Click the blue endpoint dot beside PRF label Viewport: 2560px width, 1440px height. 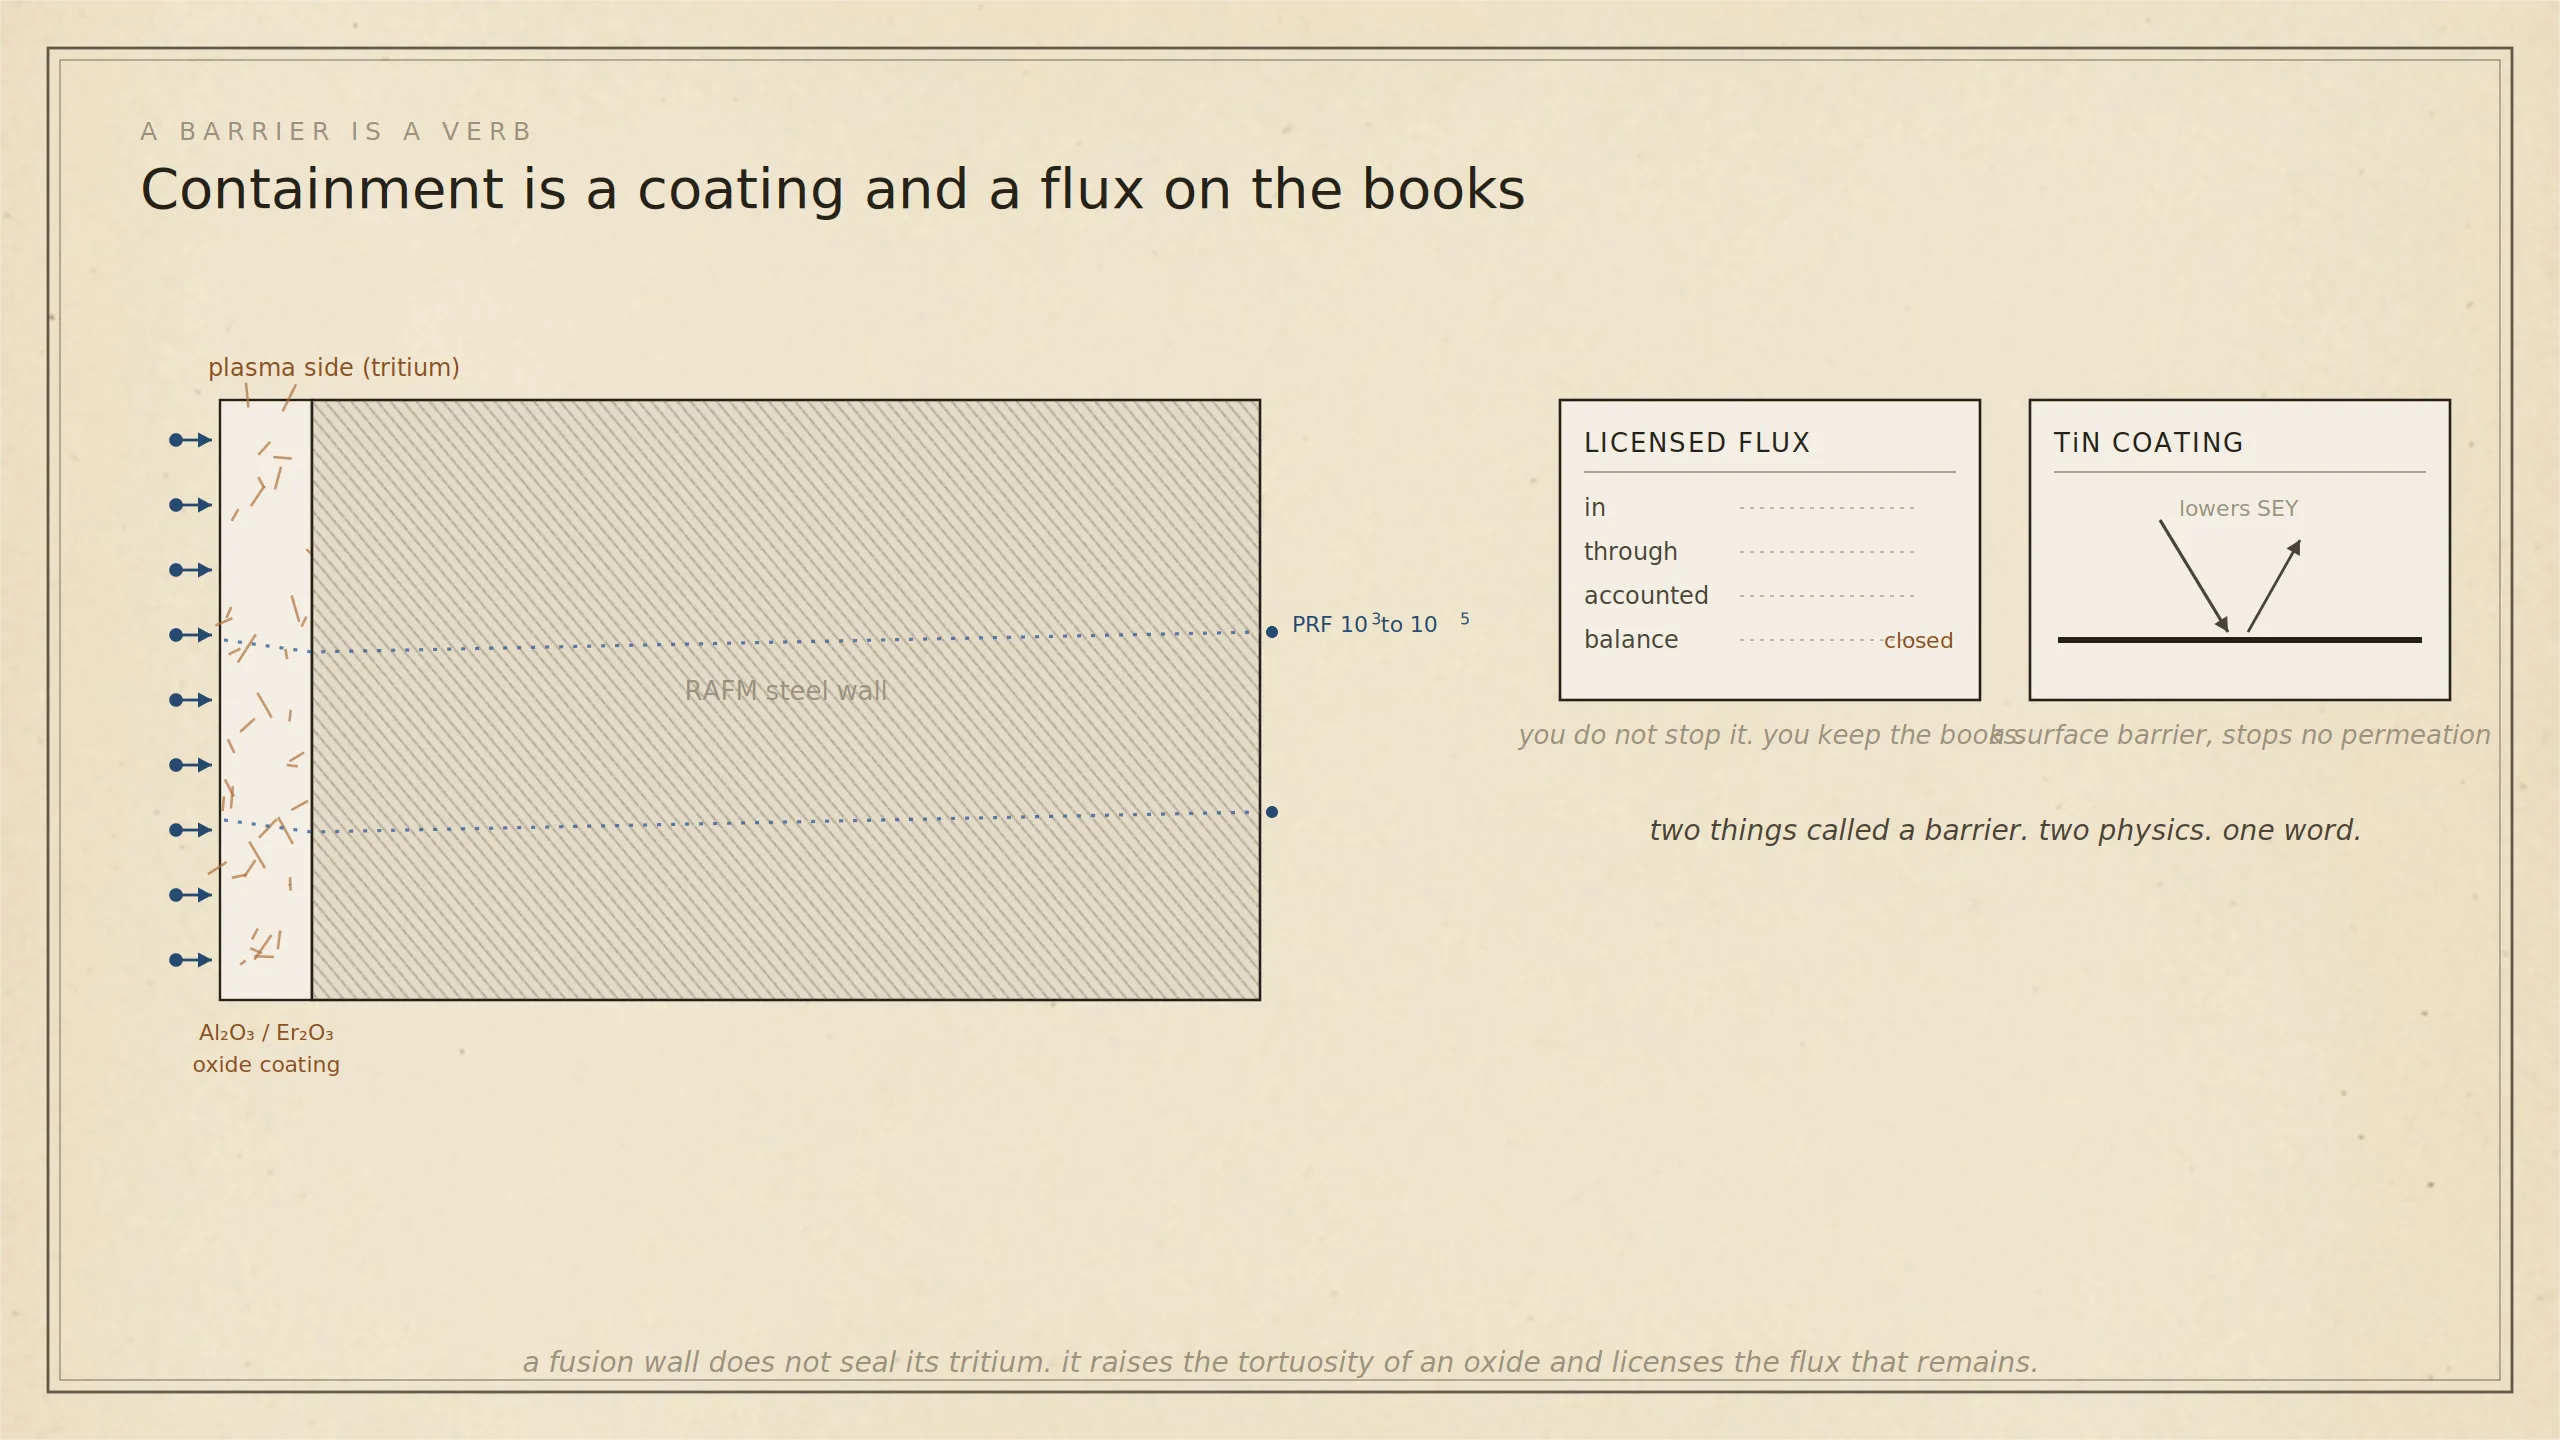[1272, 632]
